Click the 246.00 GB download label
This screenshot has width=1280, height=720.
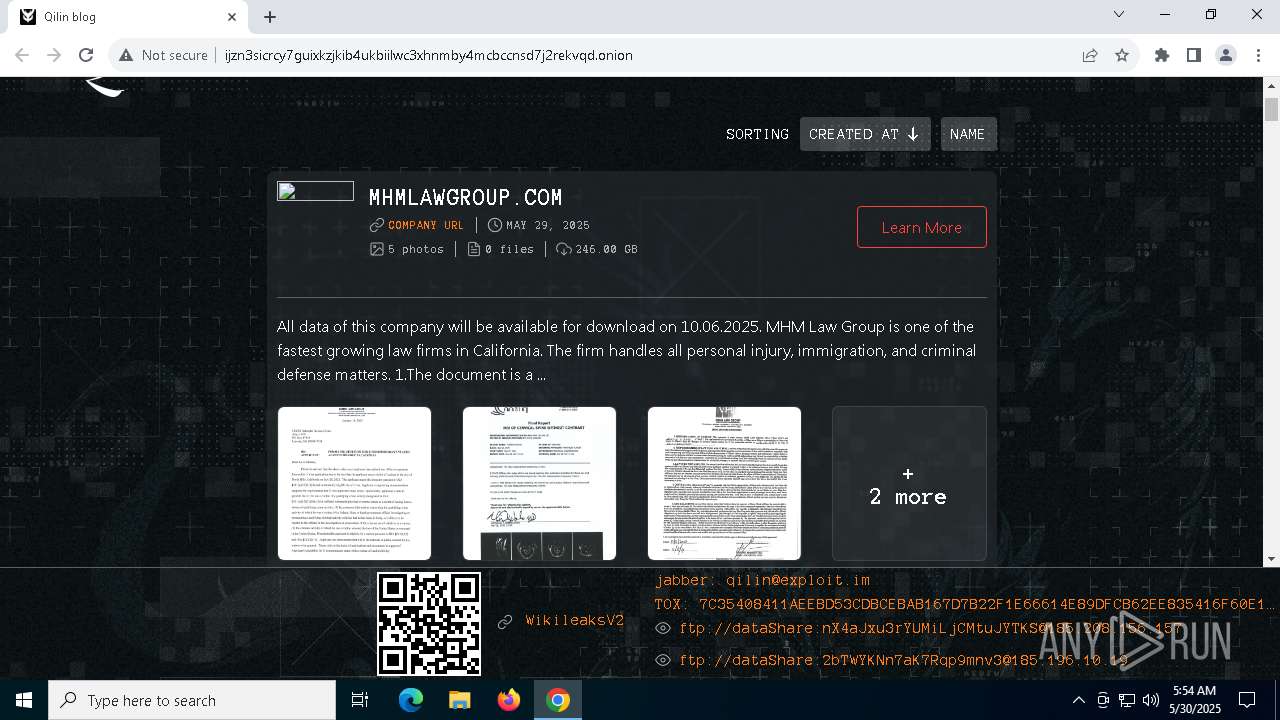click(x=597, y=249)
